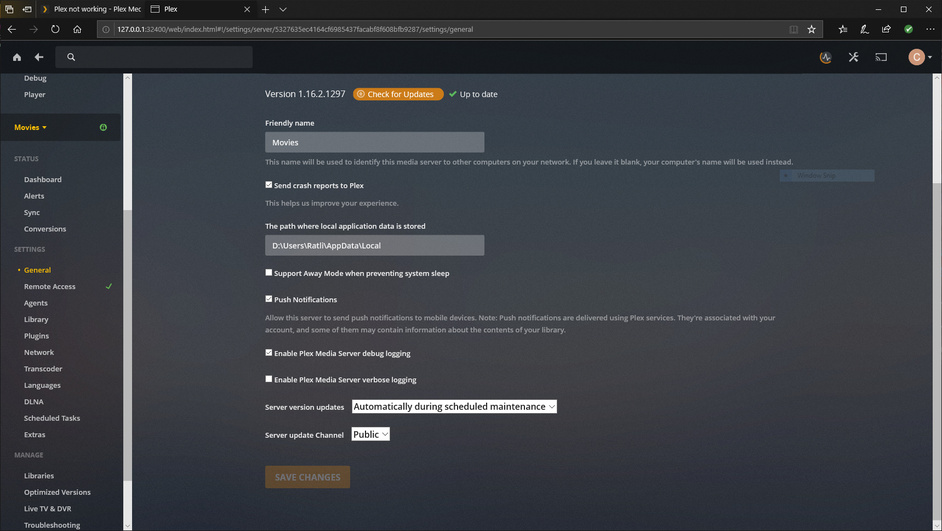Click browser back arrow

[11, 29]
